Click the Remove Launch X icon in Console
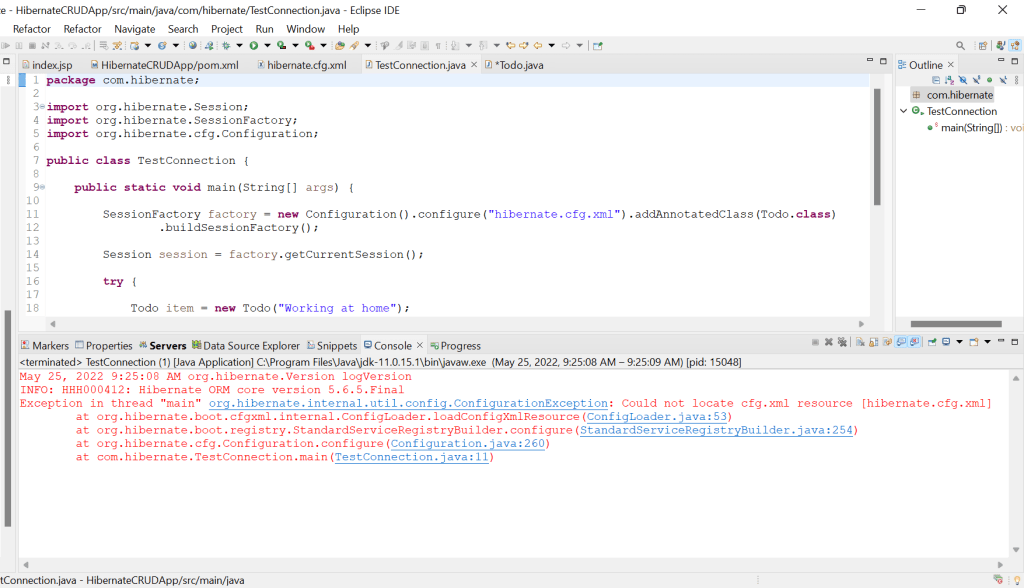 pyautogui.click(x=829, y=342)
